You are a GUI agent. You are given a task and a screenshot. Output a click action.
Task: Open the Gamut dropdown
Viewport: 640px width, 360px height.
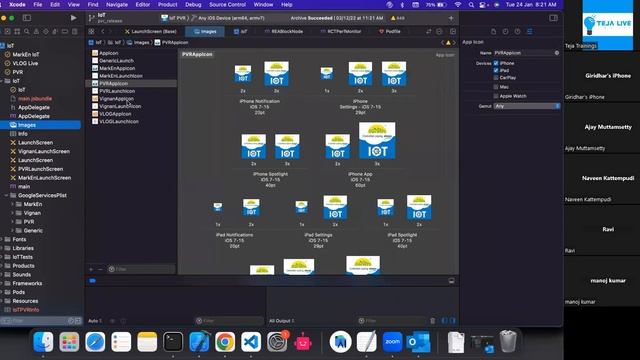[527, 106]
